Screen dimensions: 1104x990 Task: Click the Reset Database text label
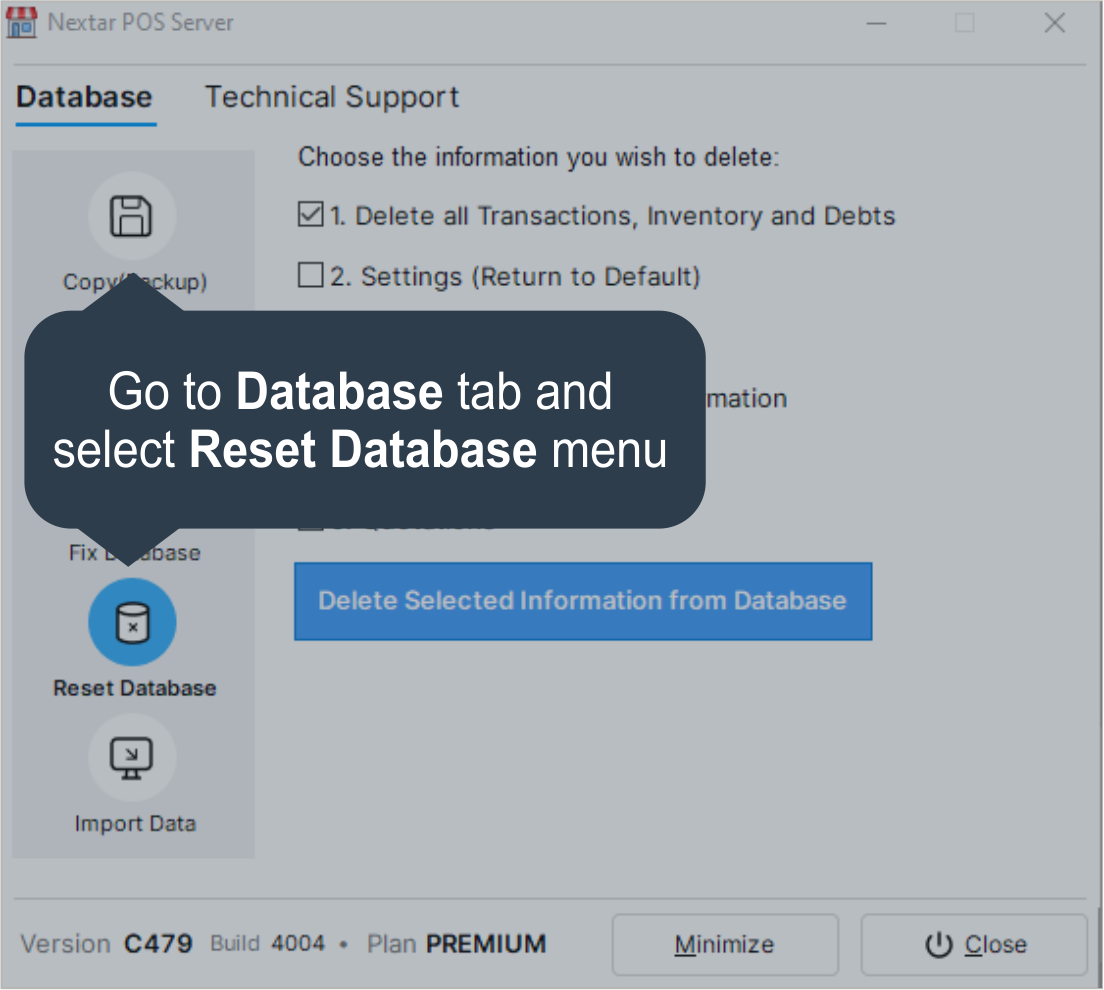134,688
